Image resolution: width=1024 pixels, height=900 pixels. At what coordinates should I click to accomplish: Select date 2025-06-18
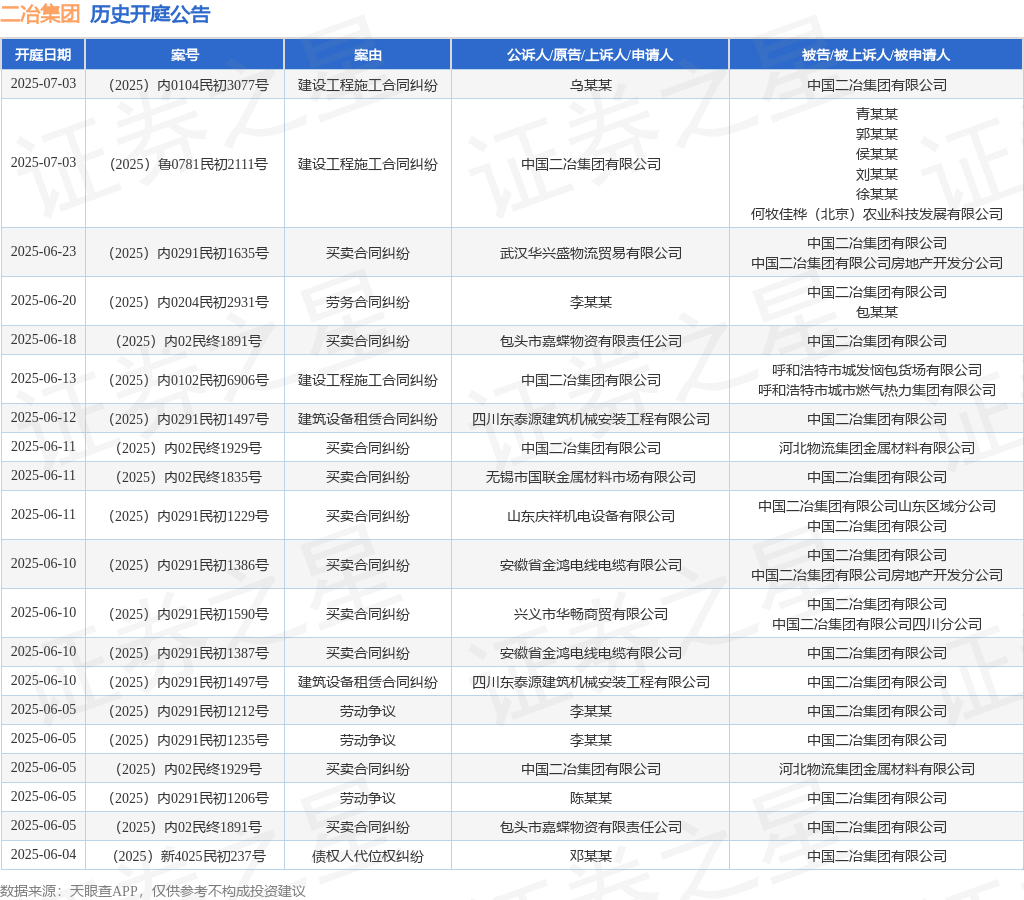click(x=43, y=340)
